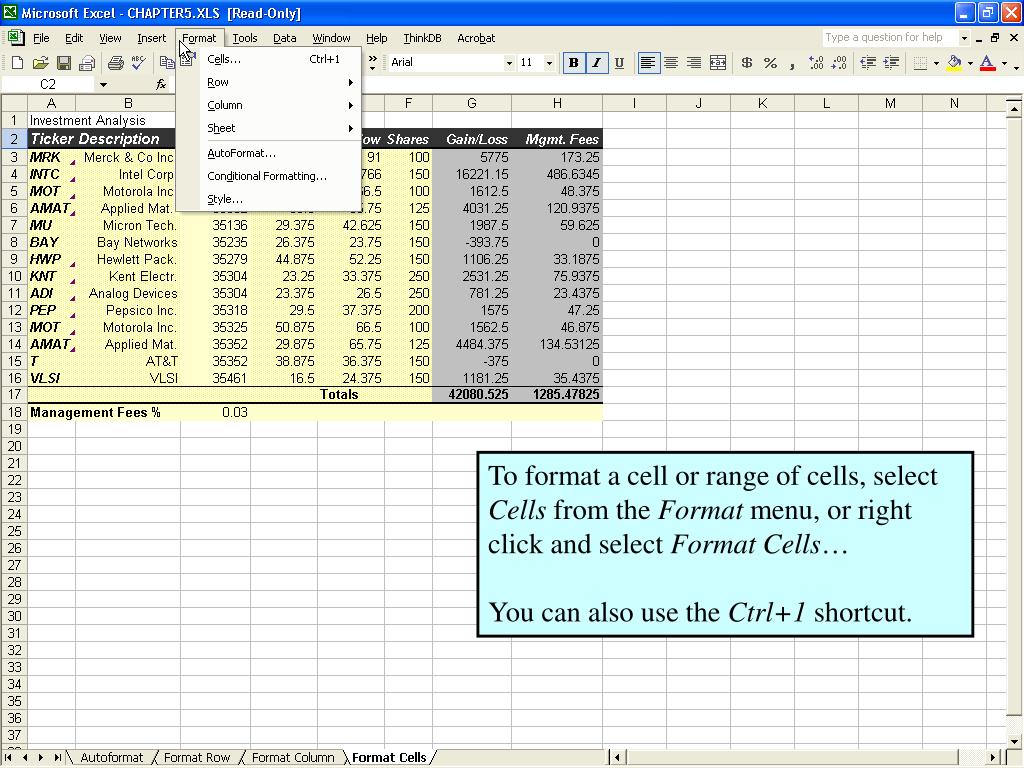Click Merge and Center icon

click(718, 63)
